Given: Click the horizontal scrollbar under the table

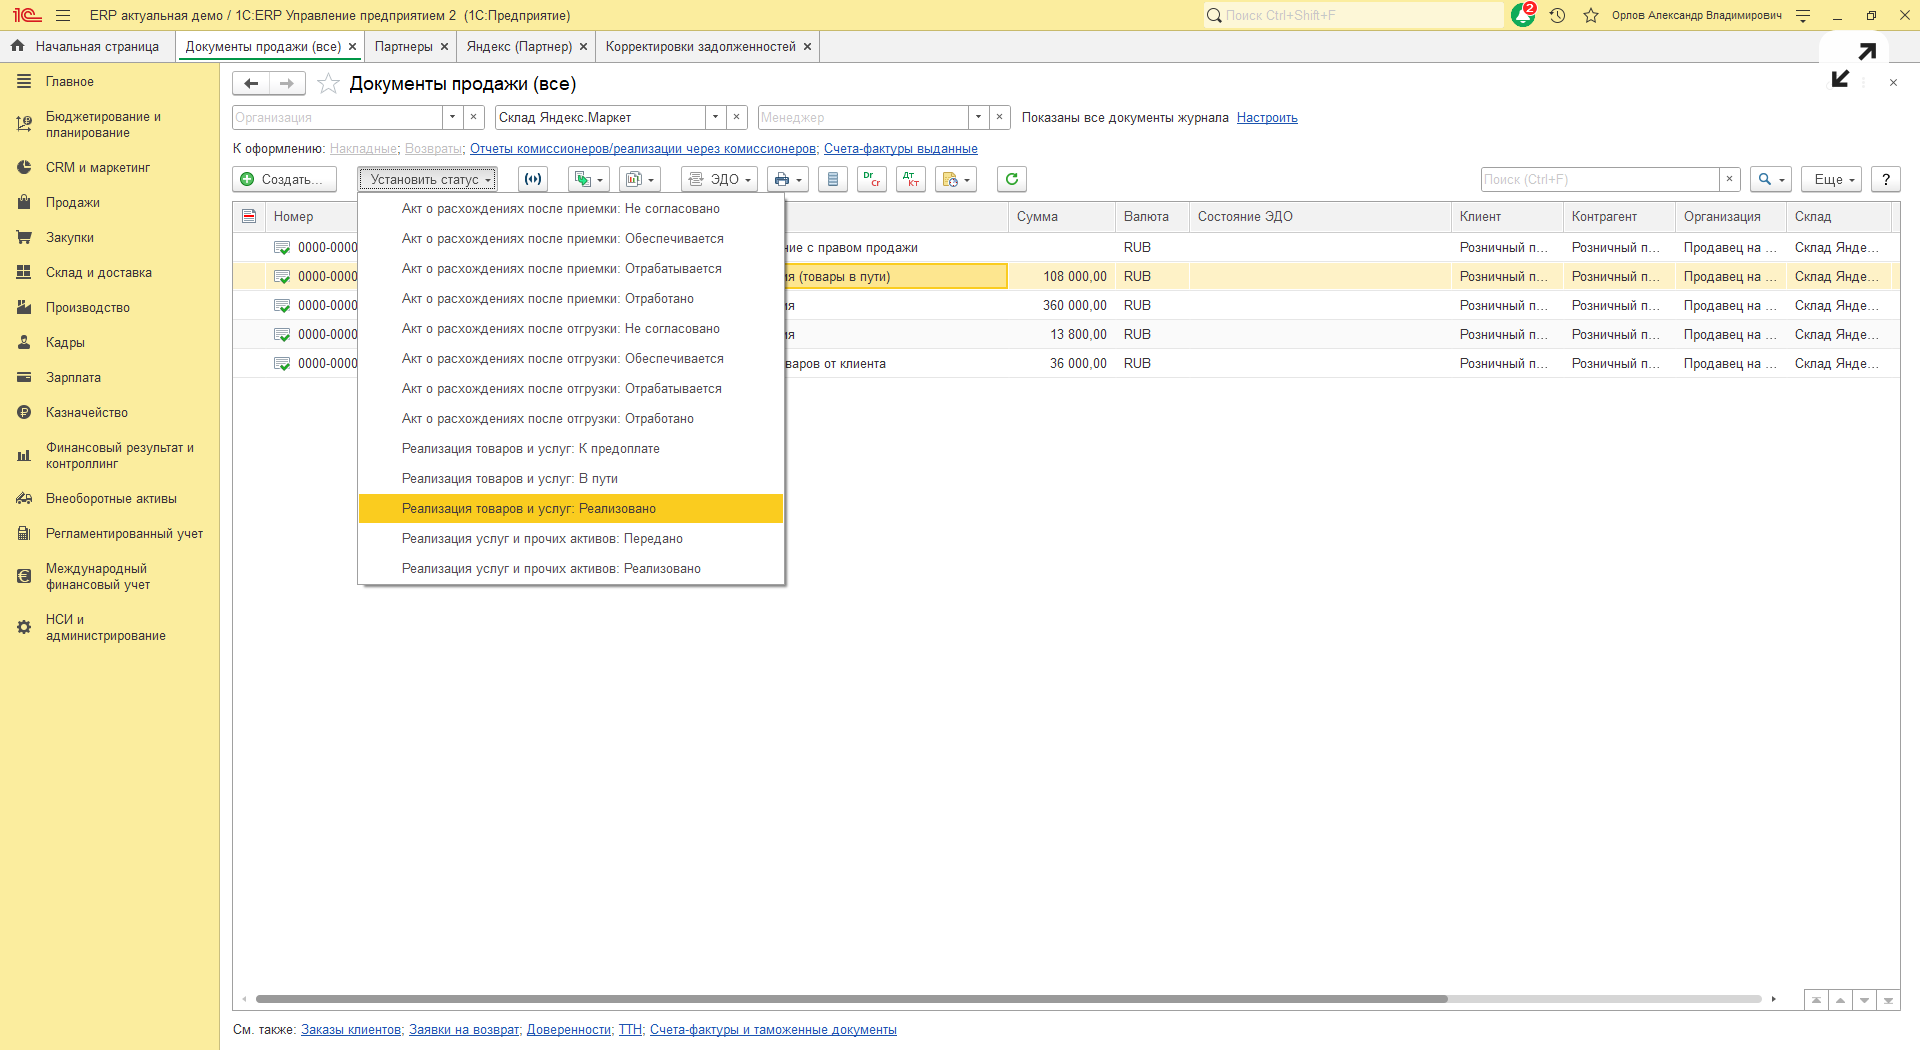Looking at the screenshot, I should 850,999.
